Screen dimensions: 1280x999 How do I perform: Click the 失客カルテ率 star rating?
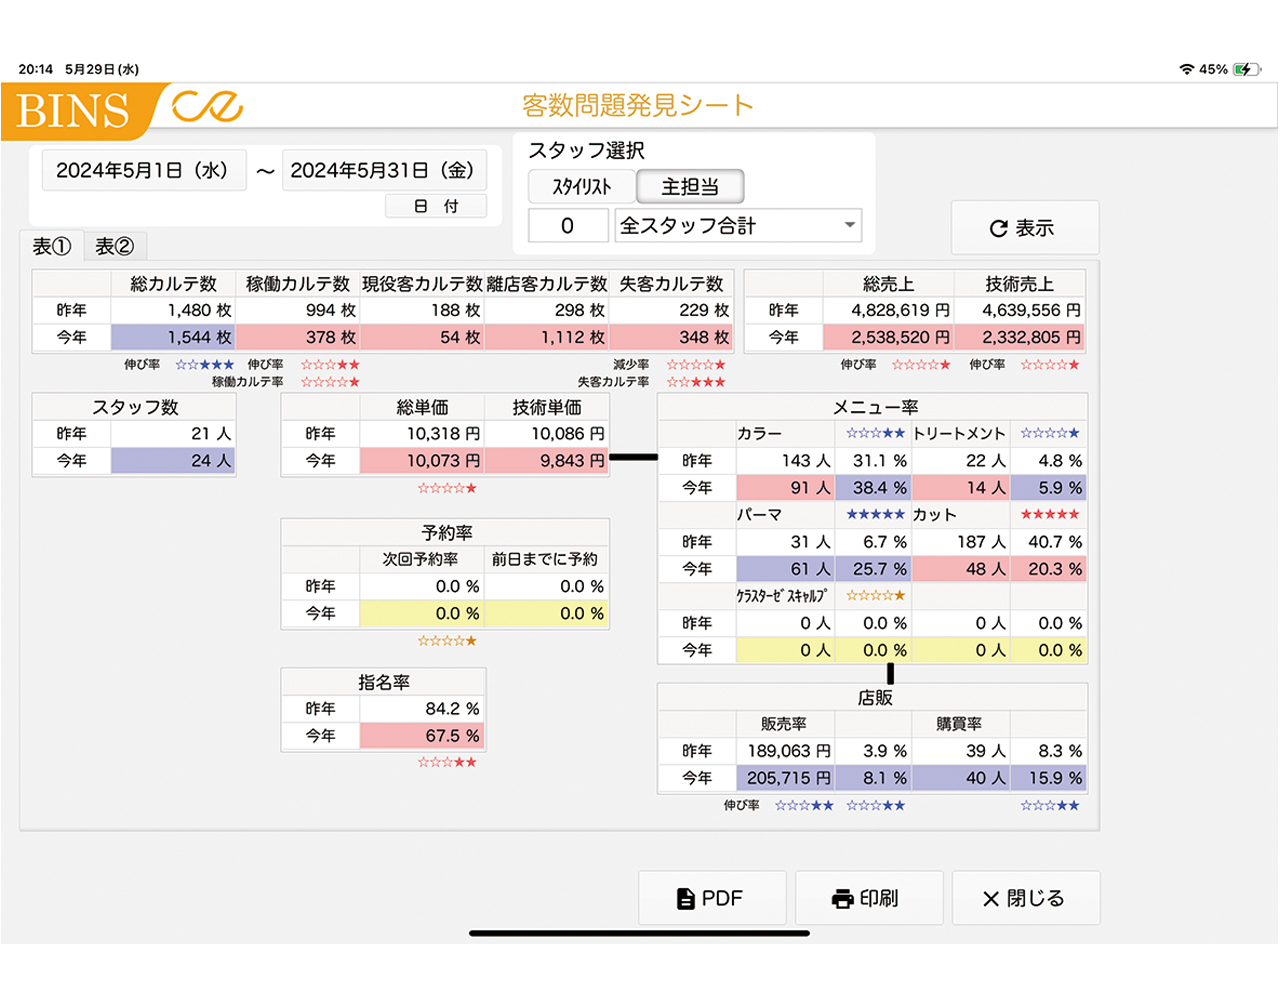(x=696, y=382)
